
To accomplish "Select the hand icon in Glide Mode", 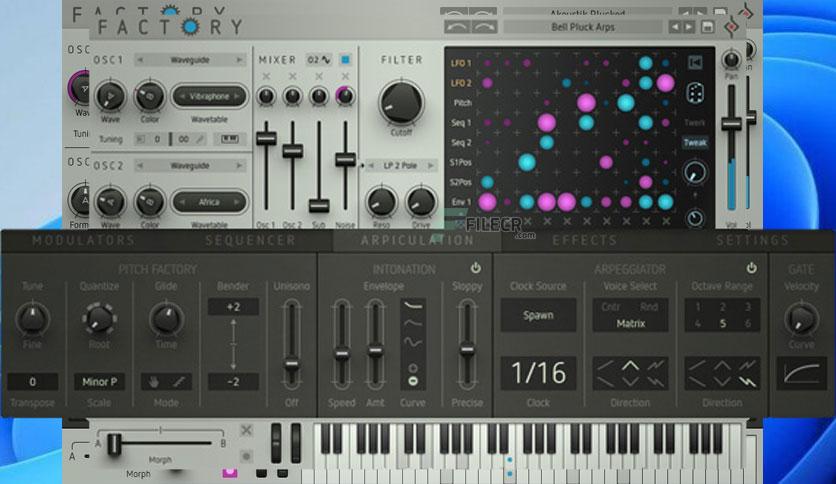I will click(154, 382).
